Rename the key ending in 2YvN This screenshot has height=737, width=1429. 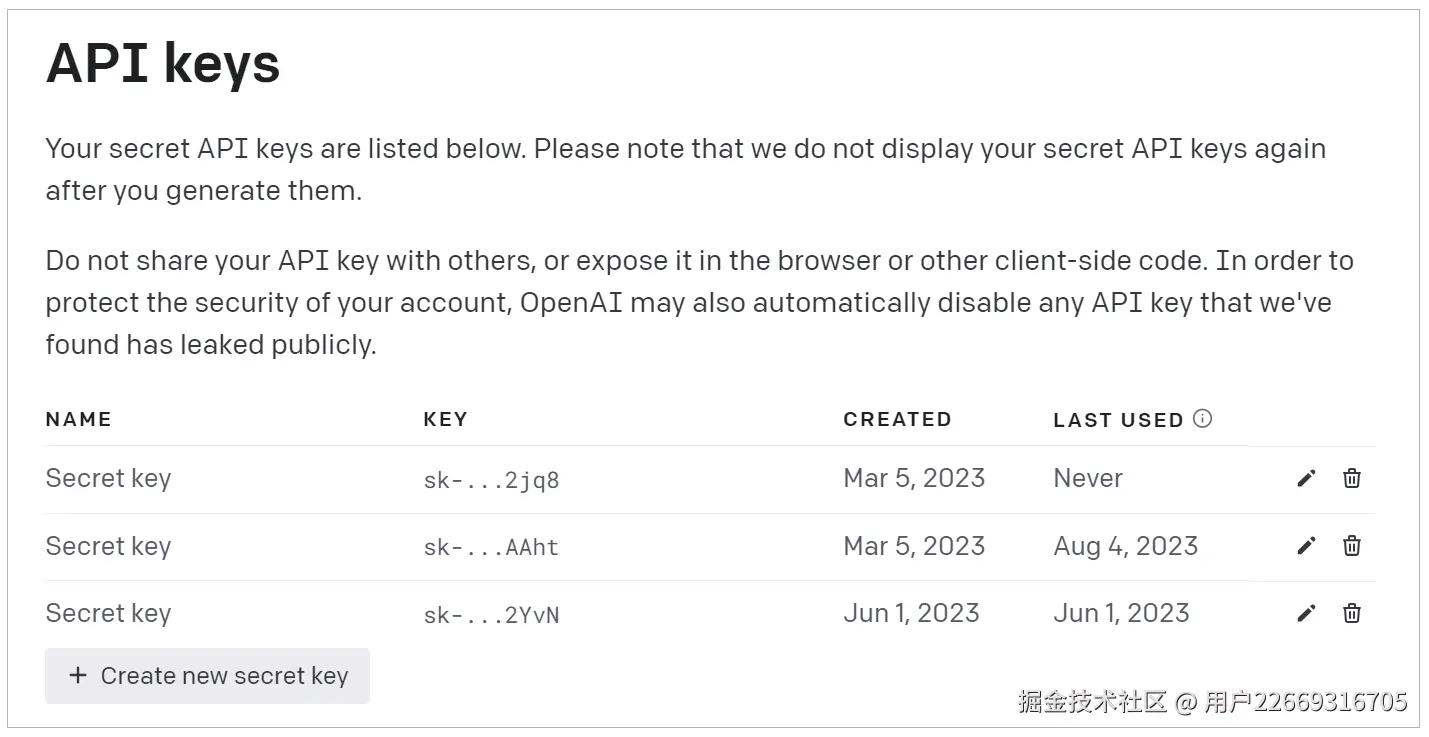(1306, 613)
